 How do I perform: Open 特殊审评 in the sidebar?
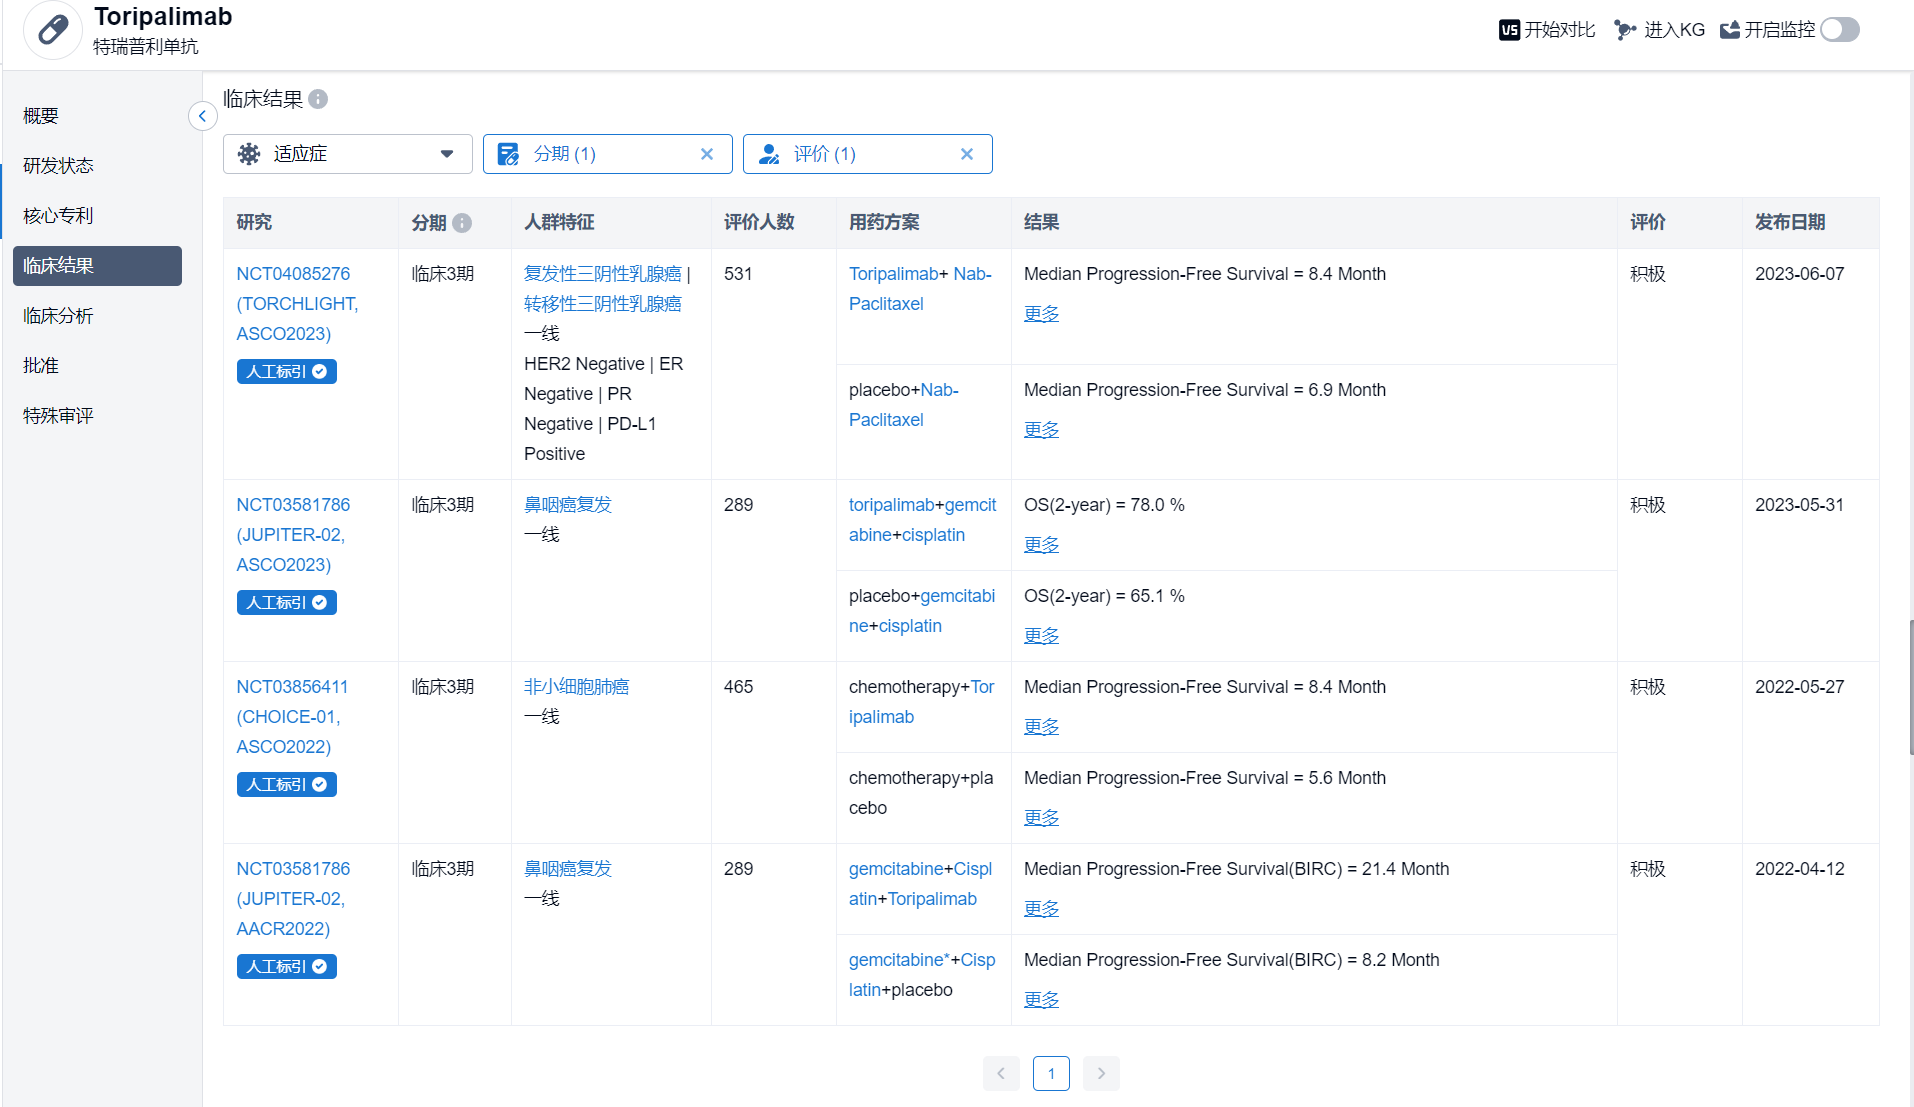(58, 416)
